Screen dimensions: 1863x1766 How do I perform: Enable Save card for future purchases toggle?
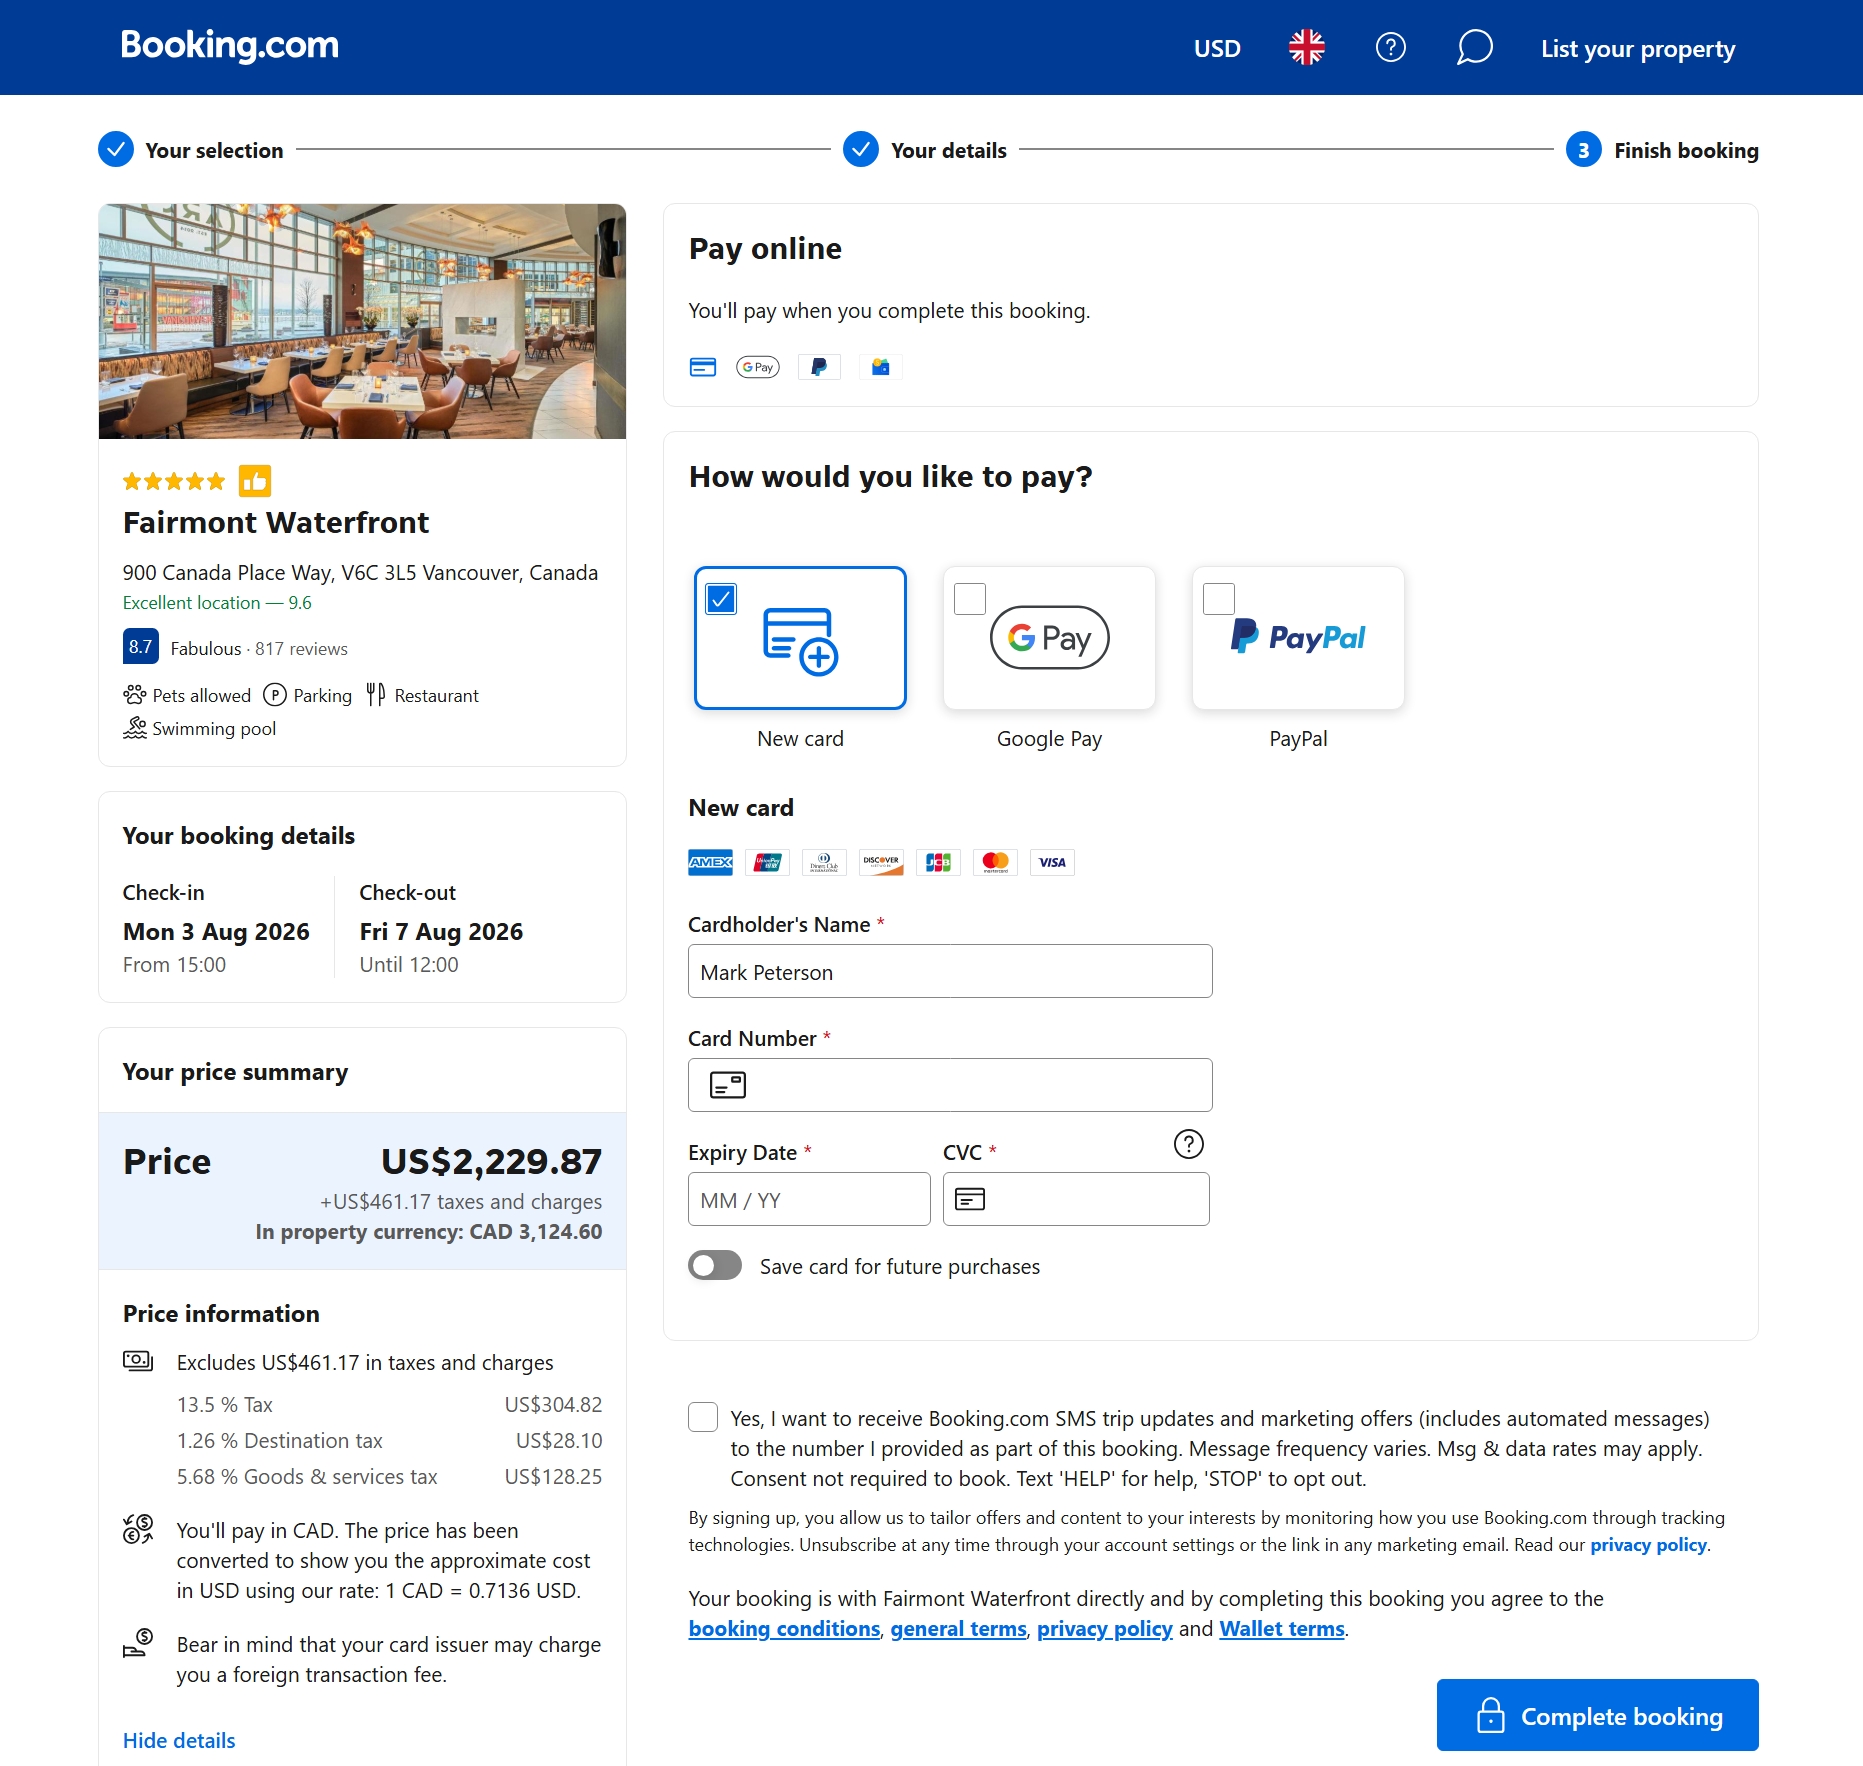(x=715, y=1266)
